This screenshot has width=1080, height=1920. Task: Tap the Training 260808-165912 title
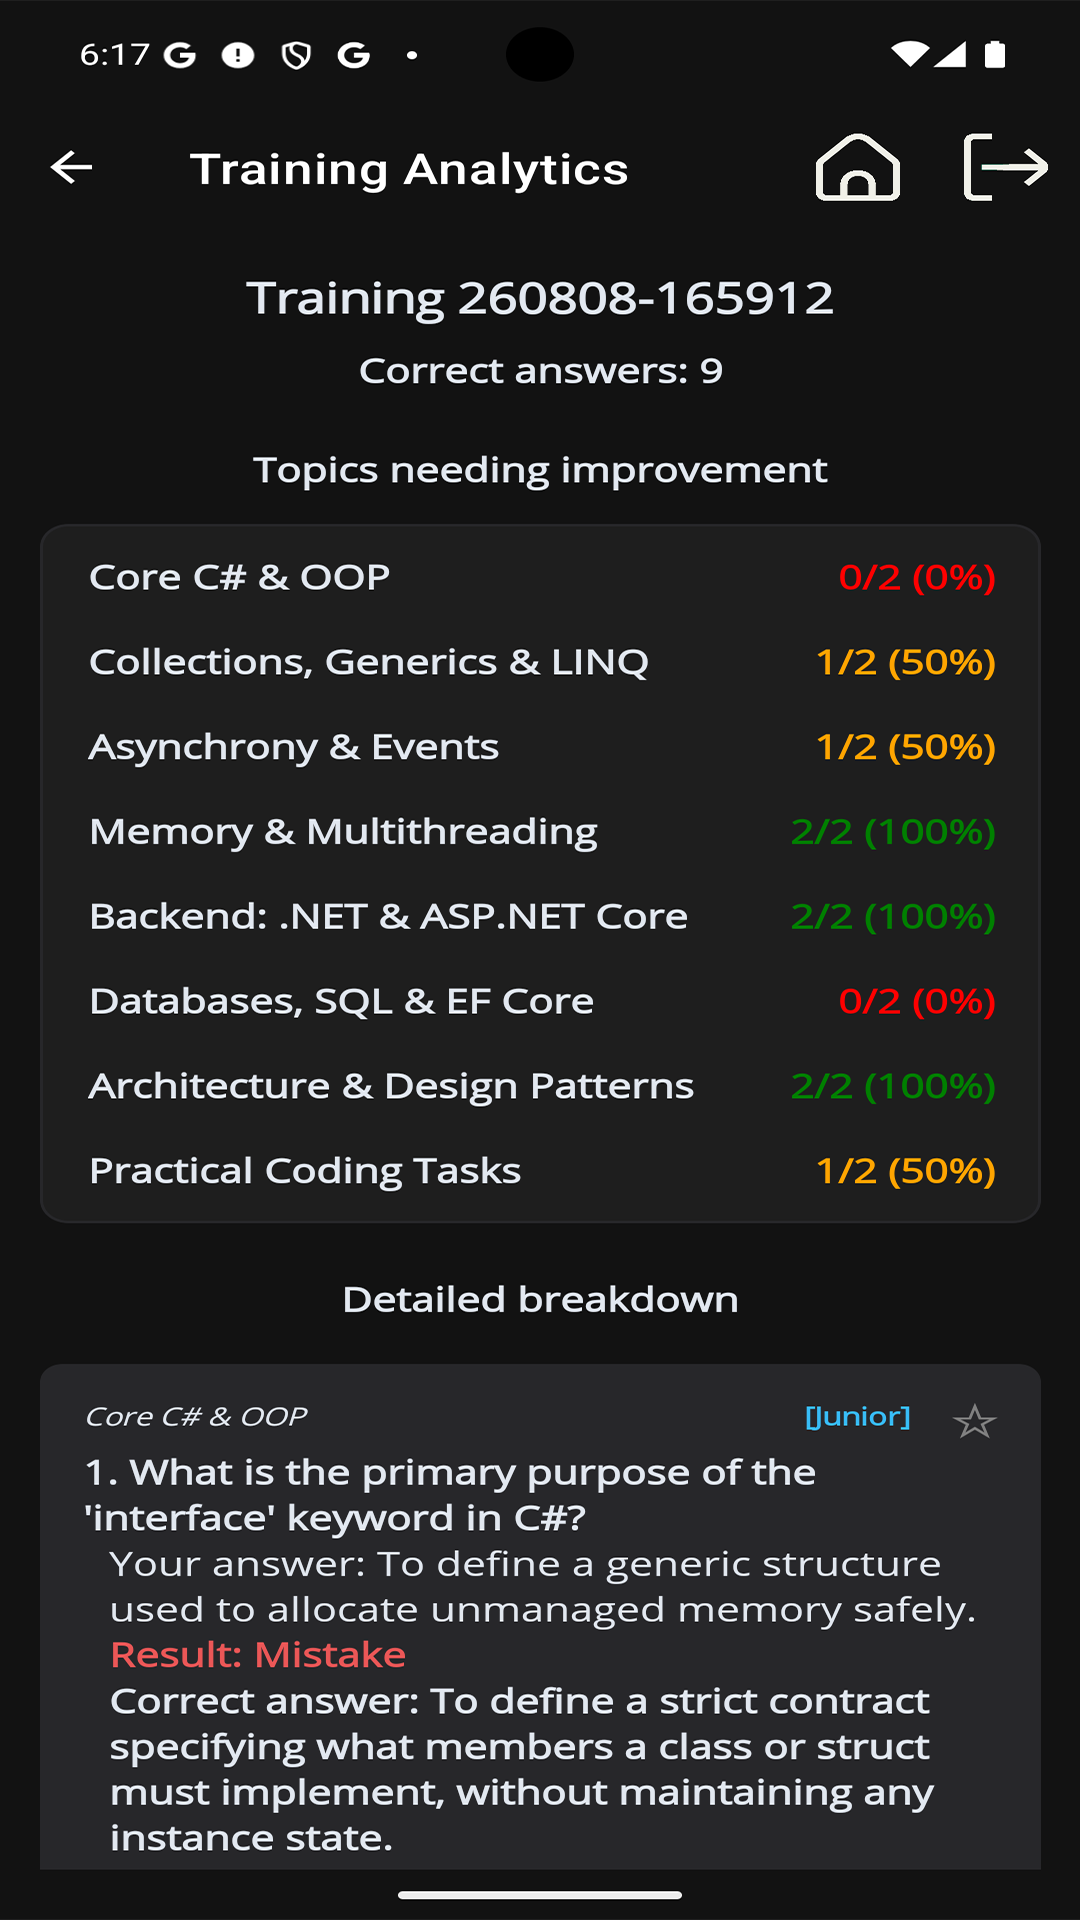540,298
